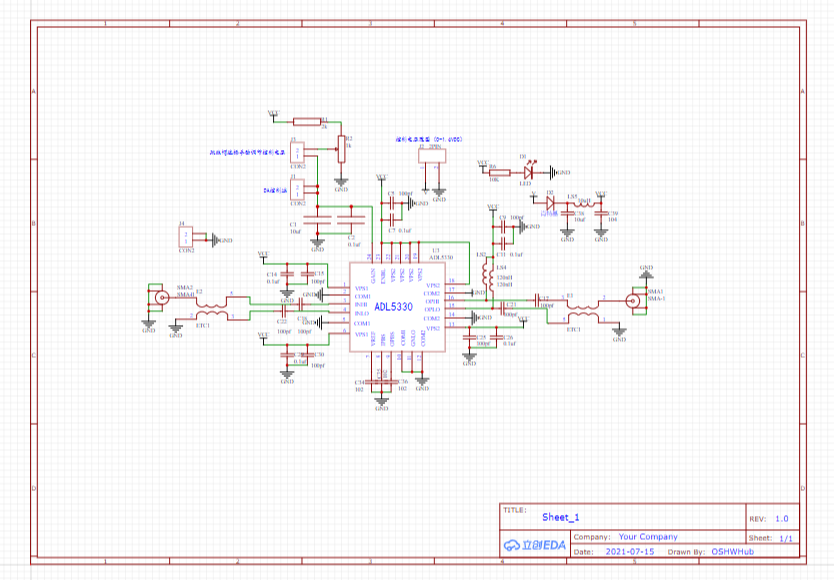This screenshot has height=580, width=834.
Task: Click capacitor C26 symbol
Action: click(496, 337)
